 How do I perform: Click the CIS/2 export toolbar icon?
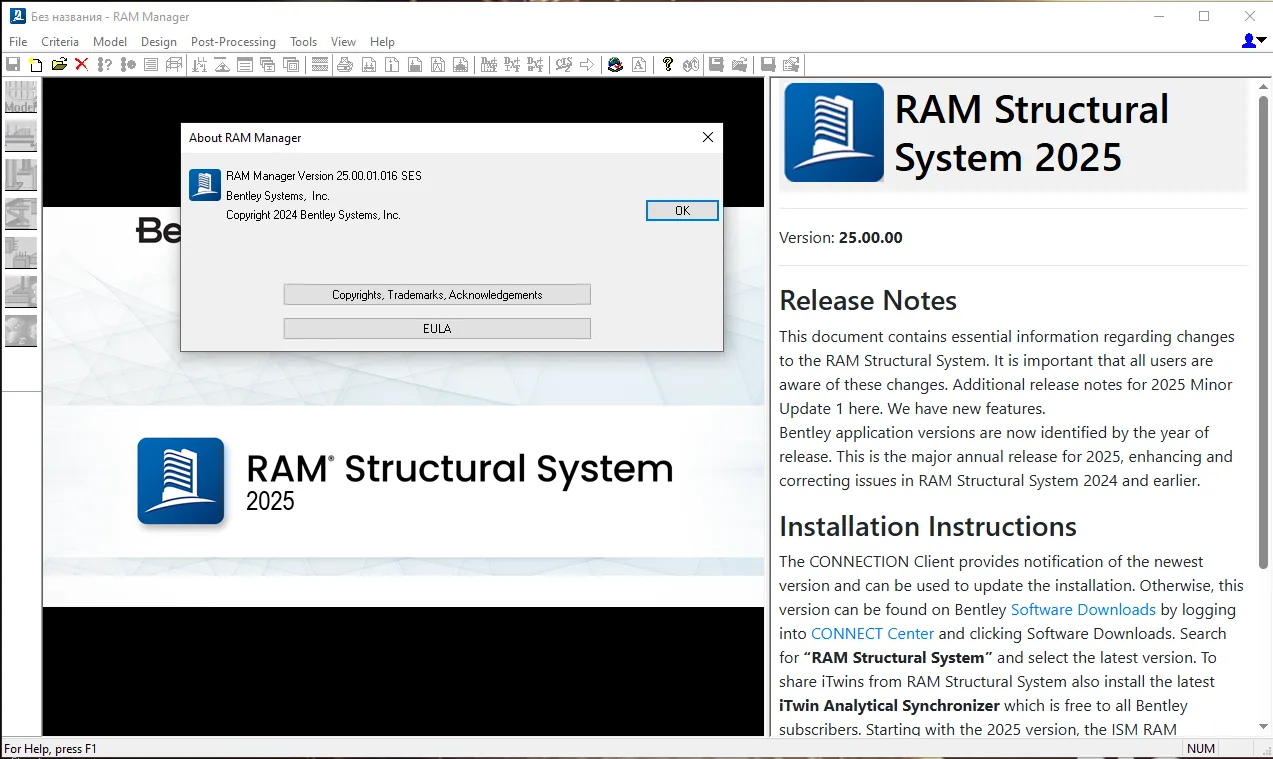[x=564, y=65]
